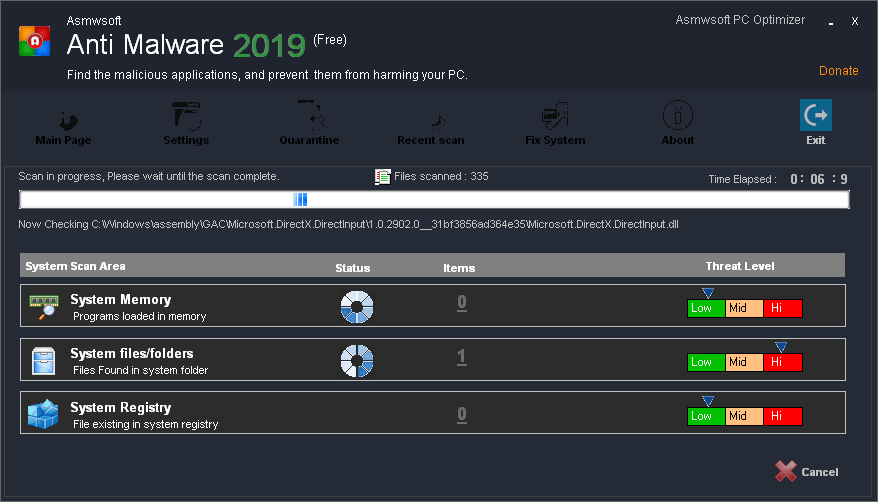Click the Items column header

click(459, 268)
